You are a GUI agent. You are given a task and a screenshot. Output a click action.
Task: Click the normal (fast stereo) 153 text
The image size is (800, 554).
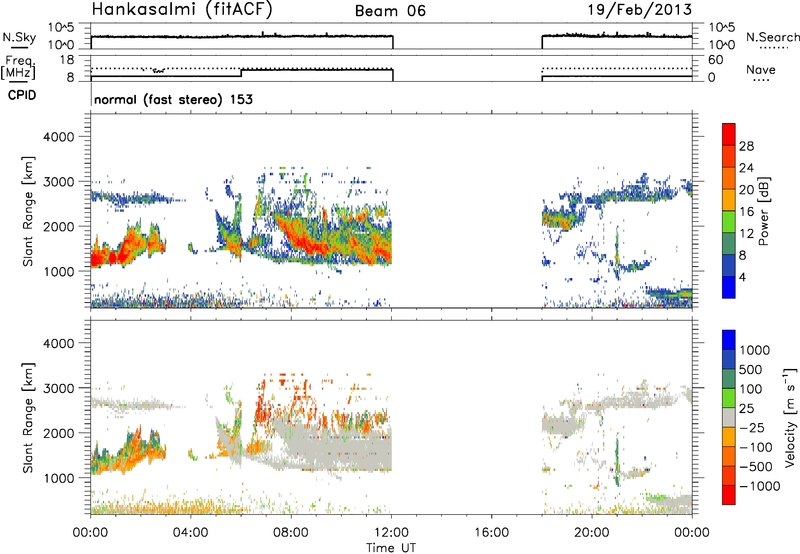pos(173,99)
